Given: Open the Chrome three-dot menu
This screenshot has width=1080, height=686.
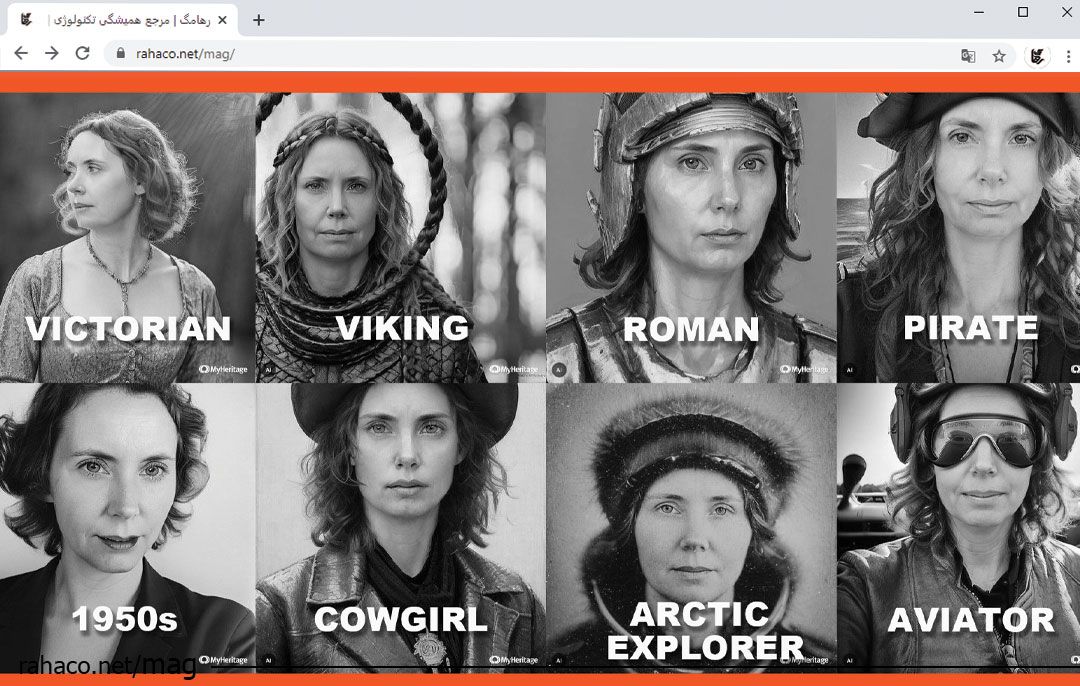Looking at the screenshot, I should [x=1068, y=56].
